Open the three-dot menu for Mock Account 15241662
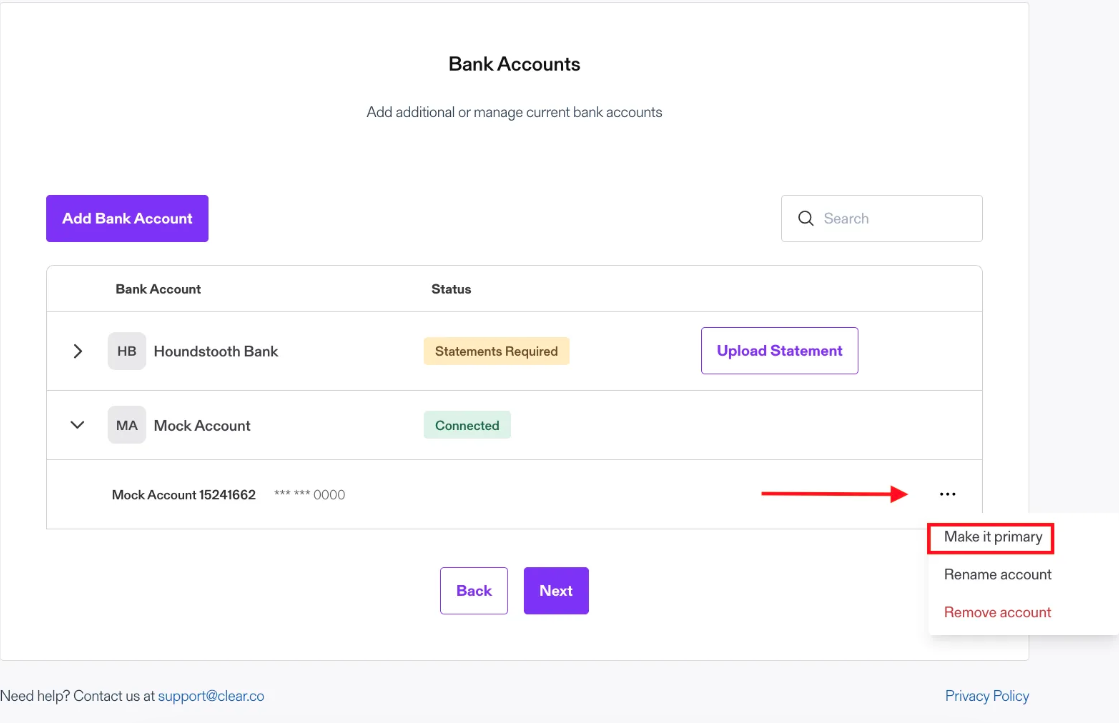 [948, 494]
